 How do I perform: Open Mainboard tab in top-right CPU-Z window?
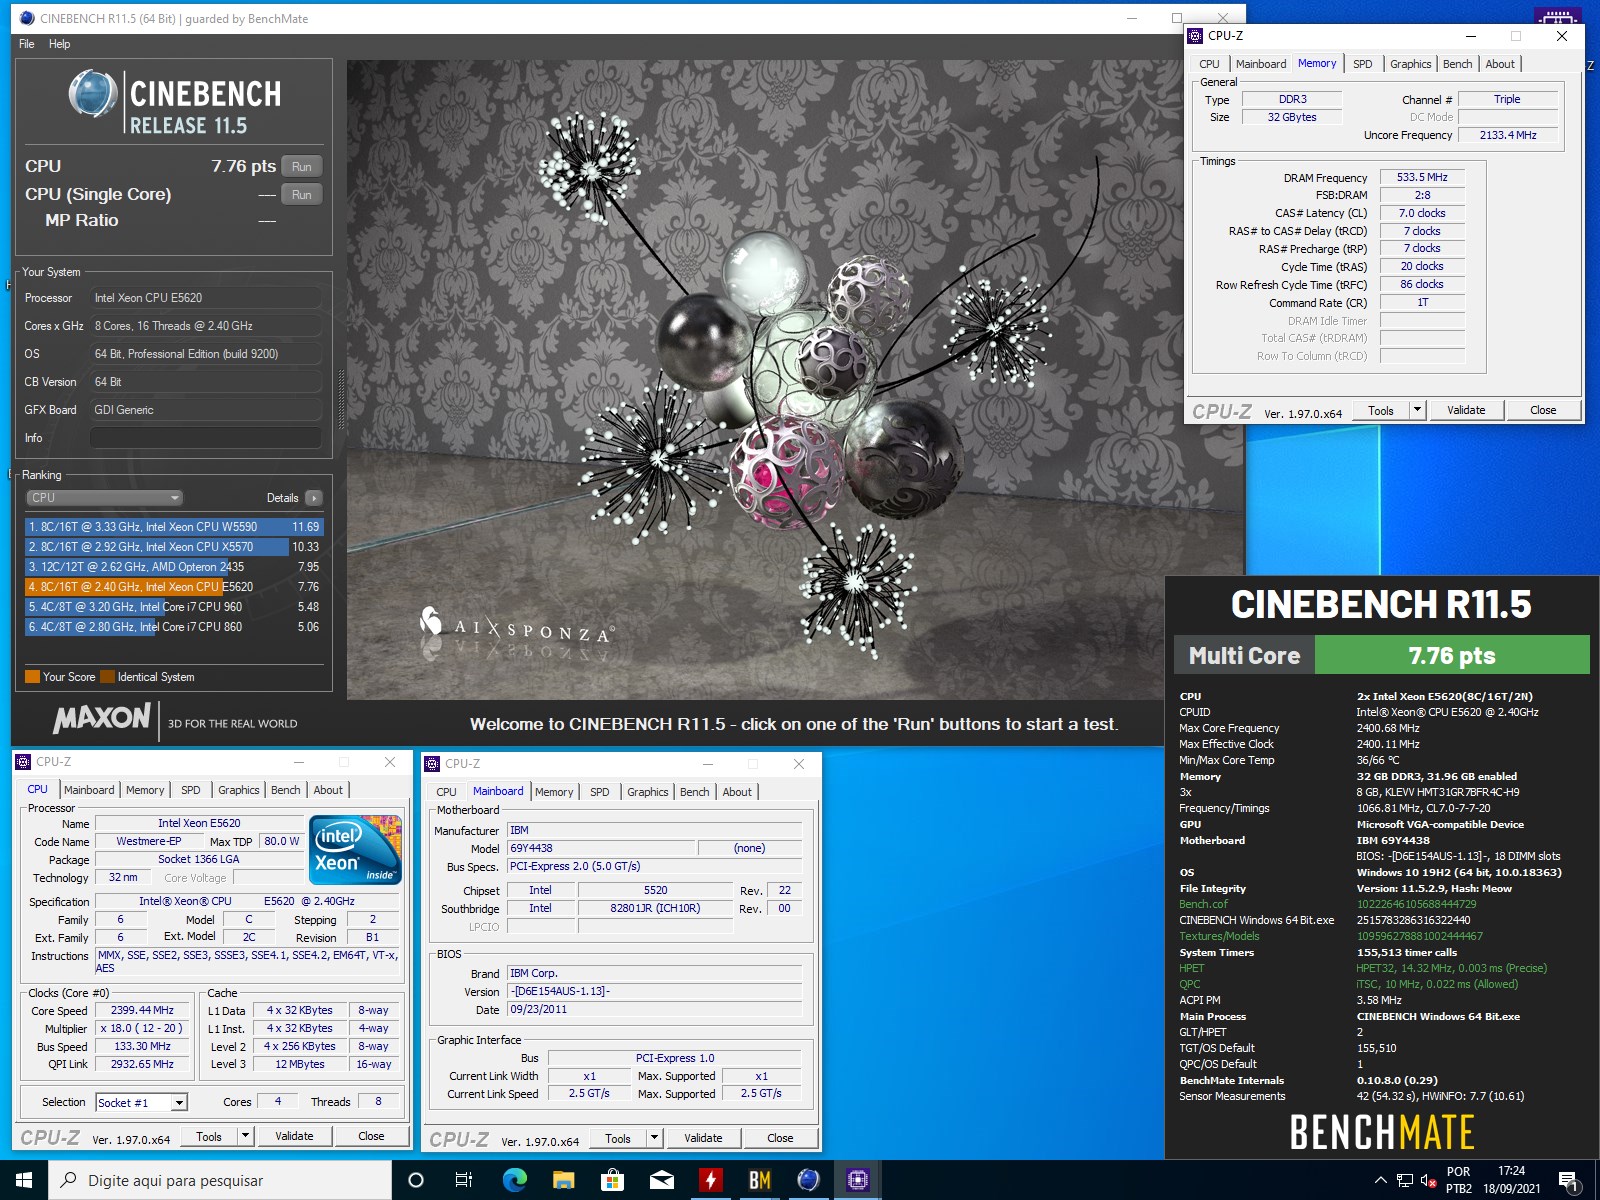pos(1261,64)
